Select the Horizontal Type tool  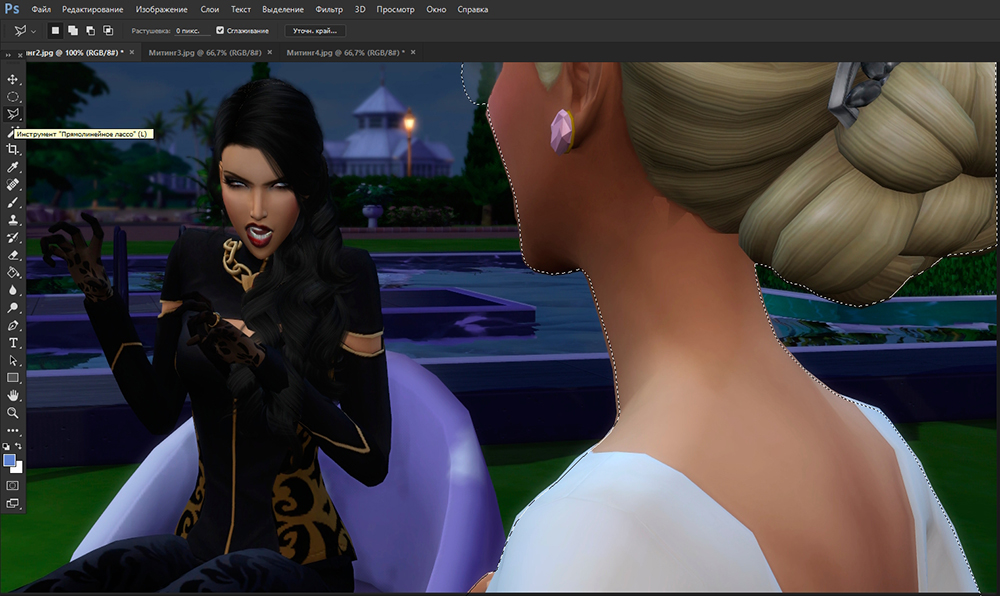[13, 343]
